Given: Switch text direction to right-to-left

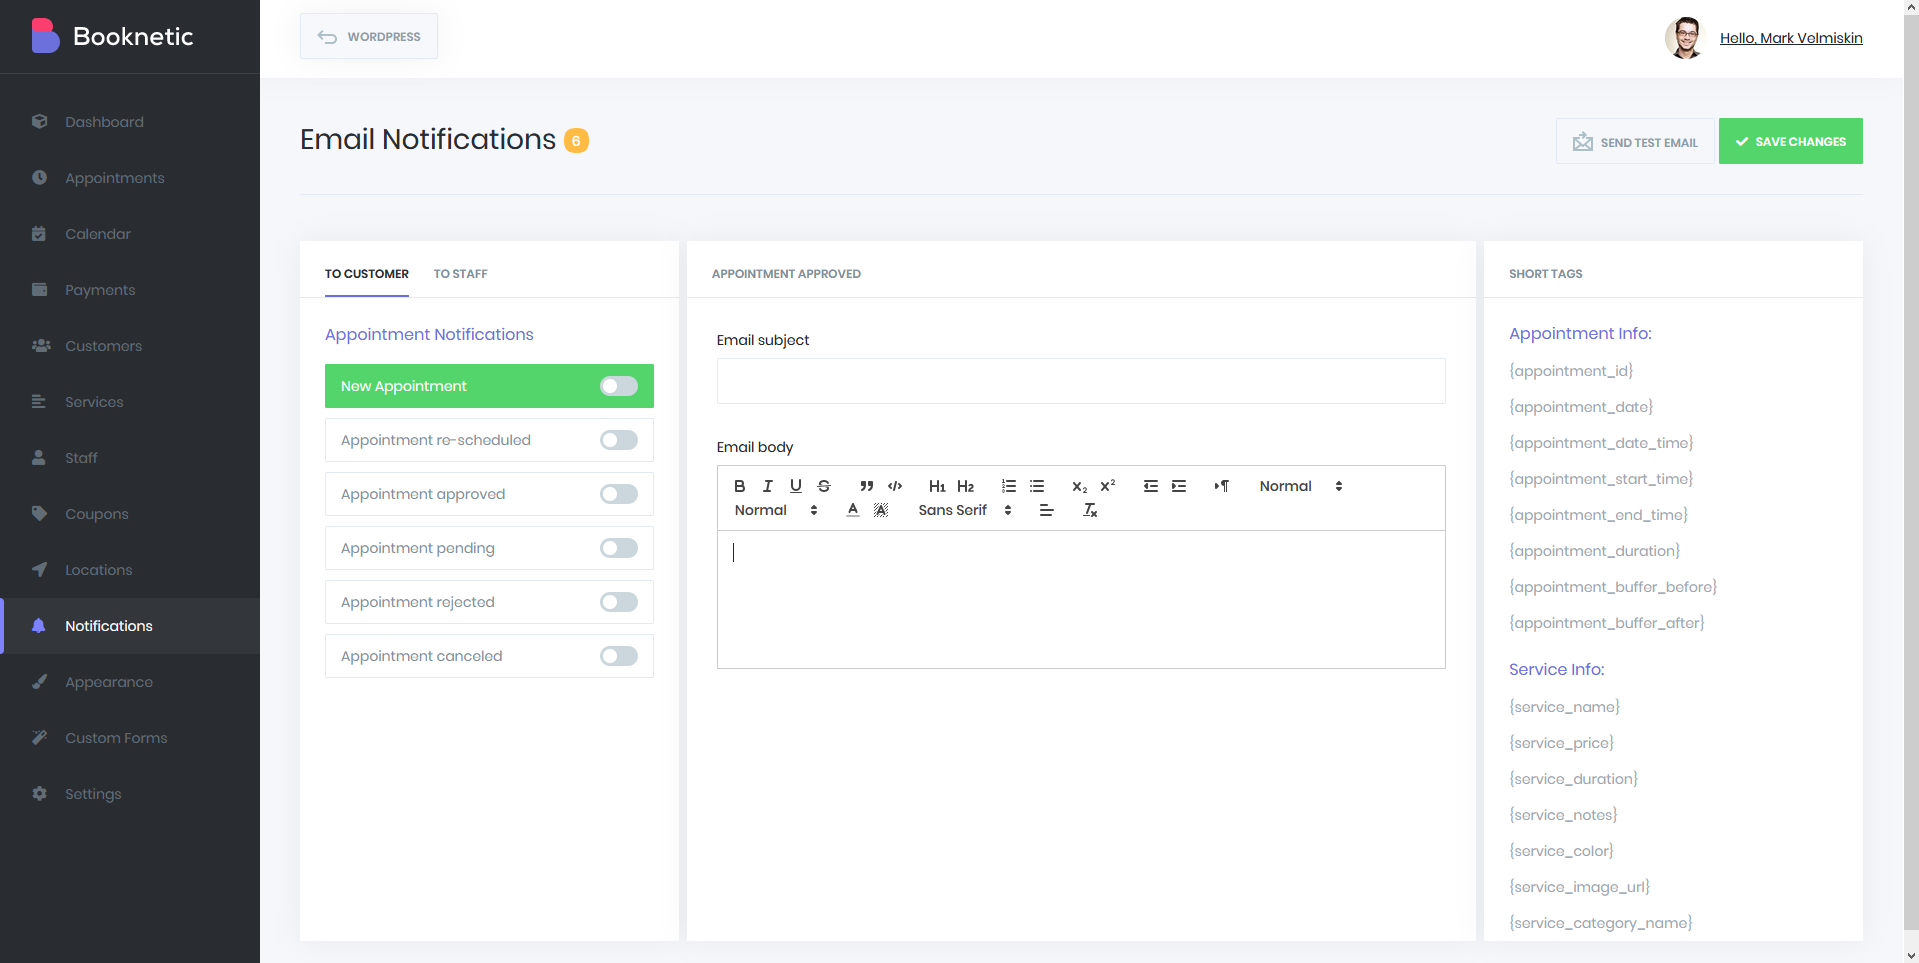Looking at the screenshot, I should (x=1221, y=486).
